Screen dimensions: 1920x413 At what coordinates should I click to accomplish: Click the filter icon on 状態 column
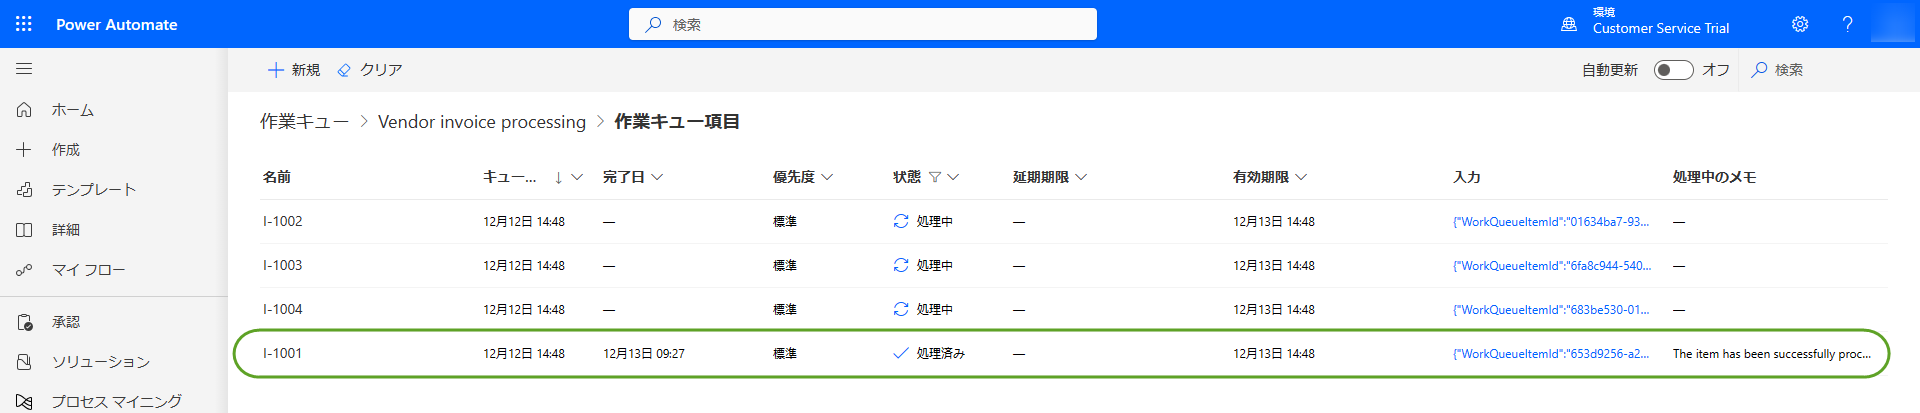(x=935, y=177)
